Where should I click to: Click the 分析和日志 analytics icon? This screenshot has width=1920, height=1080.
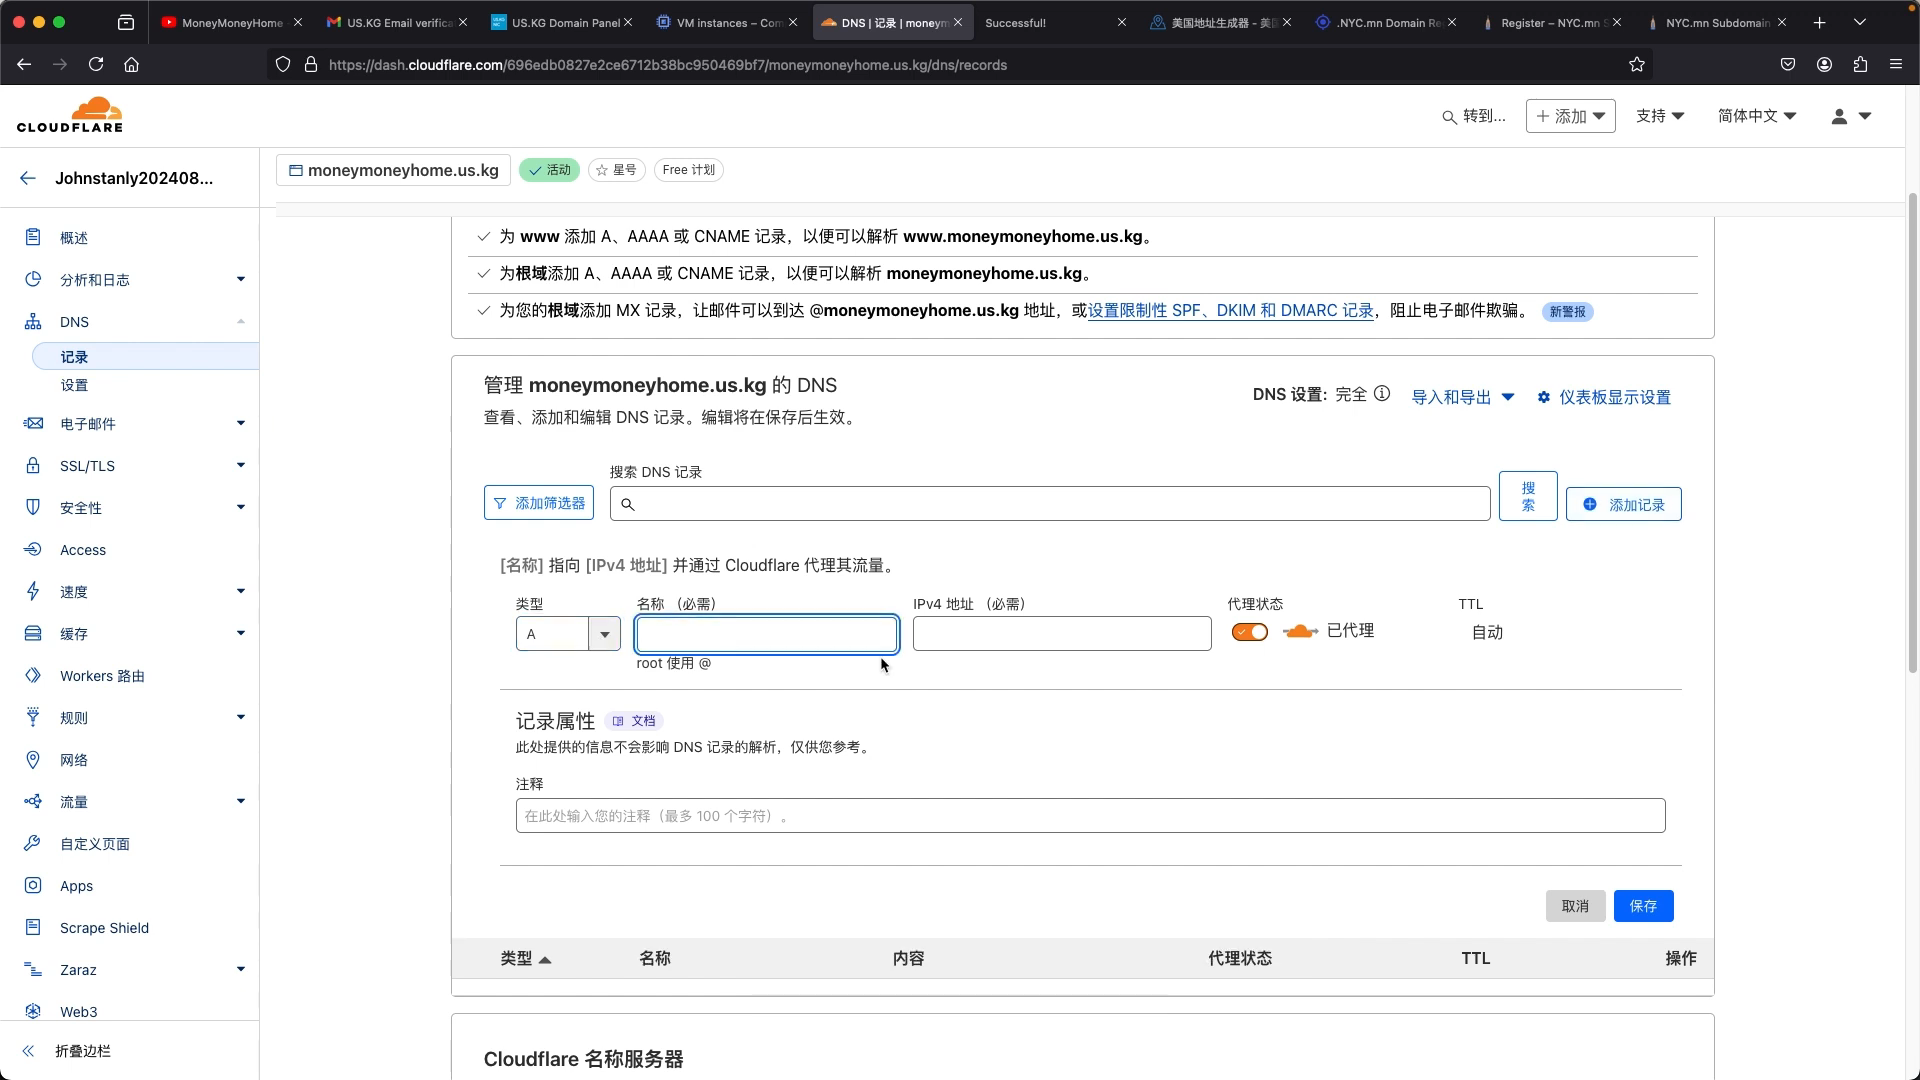[x=33, y=279]
